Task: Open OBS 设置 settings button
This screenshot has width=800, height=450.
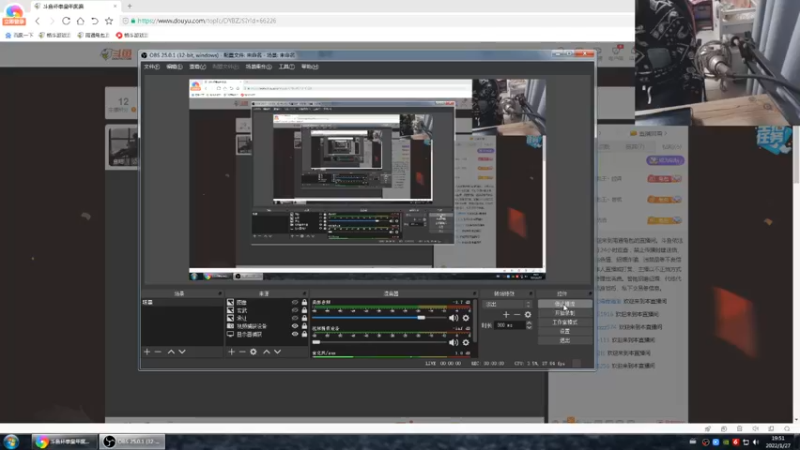Action: [x=565, y=332]
